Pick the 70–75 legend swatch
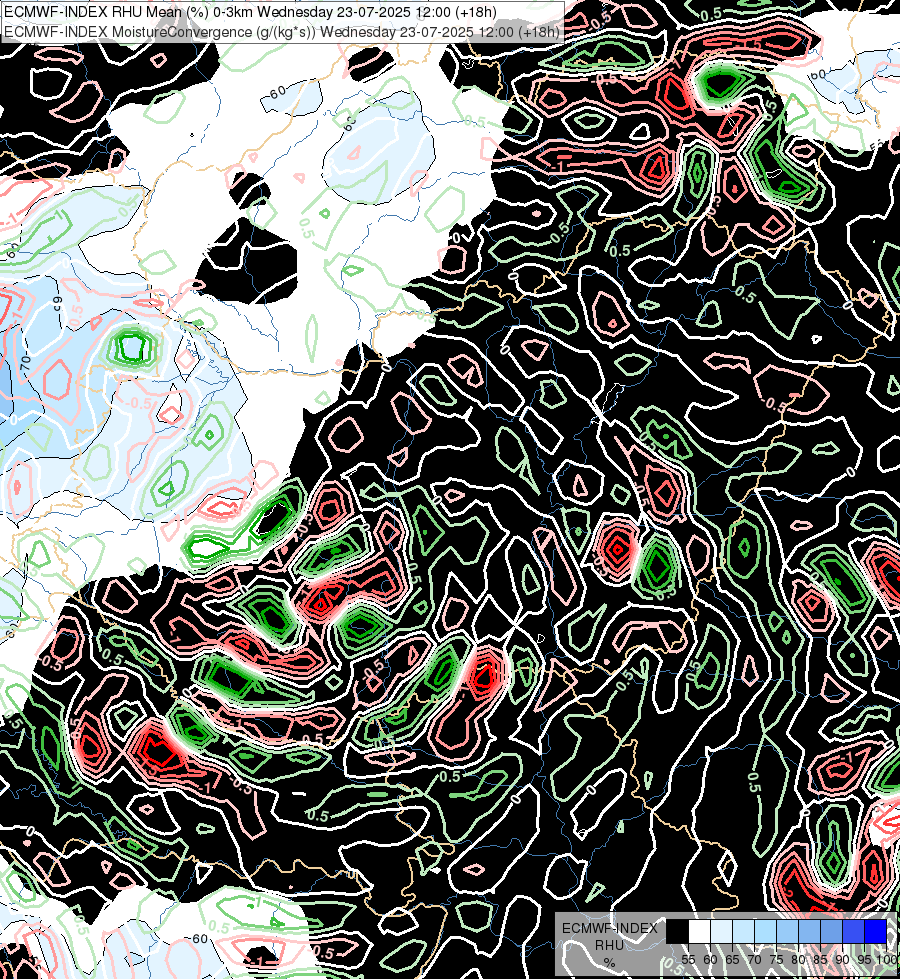The width and height of the screenshot is (900, 979). (765, 931)
